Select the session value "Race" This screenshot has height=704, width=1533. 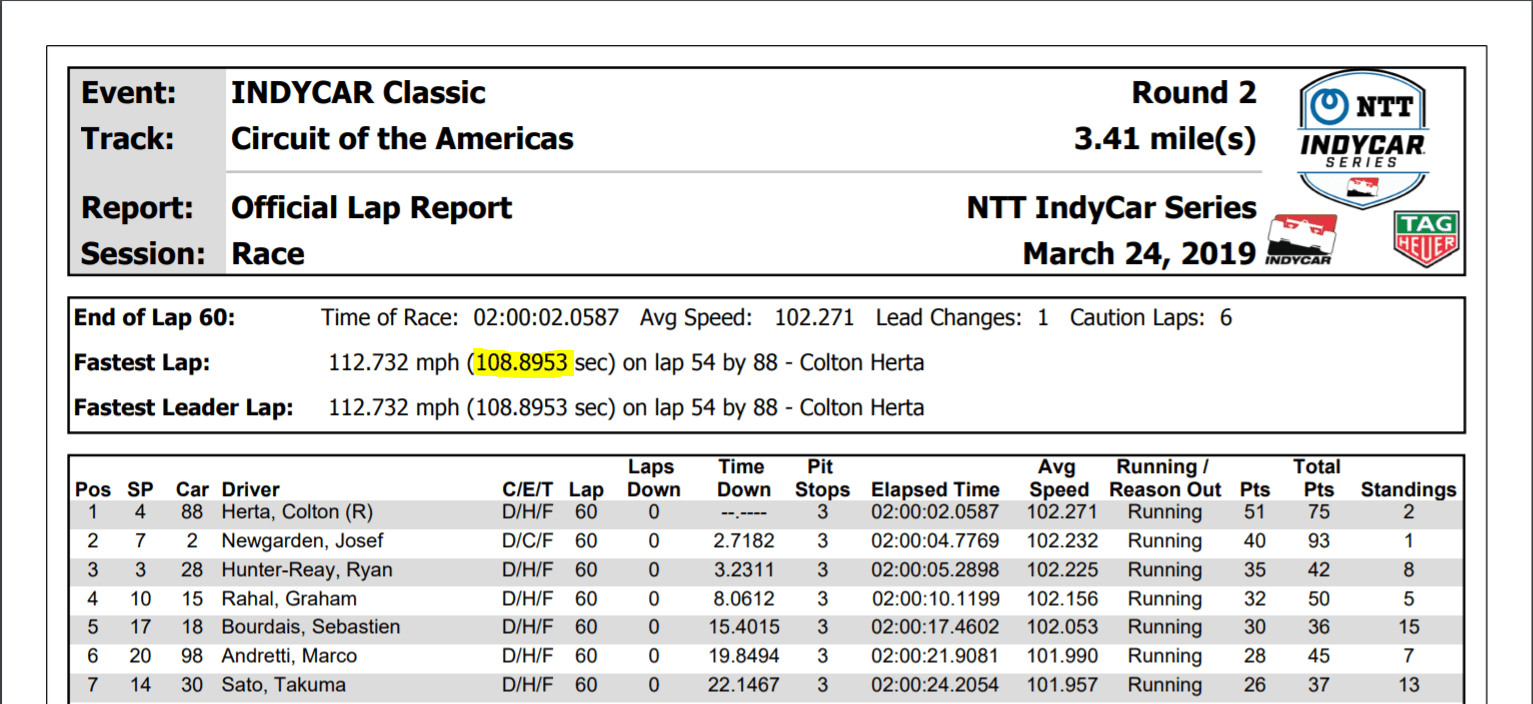coord(268,254)
